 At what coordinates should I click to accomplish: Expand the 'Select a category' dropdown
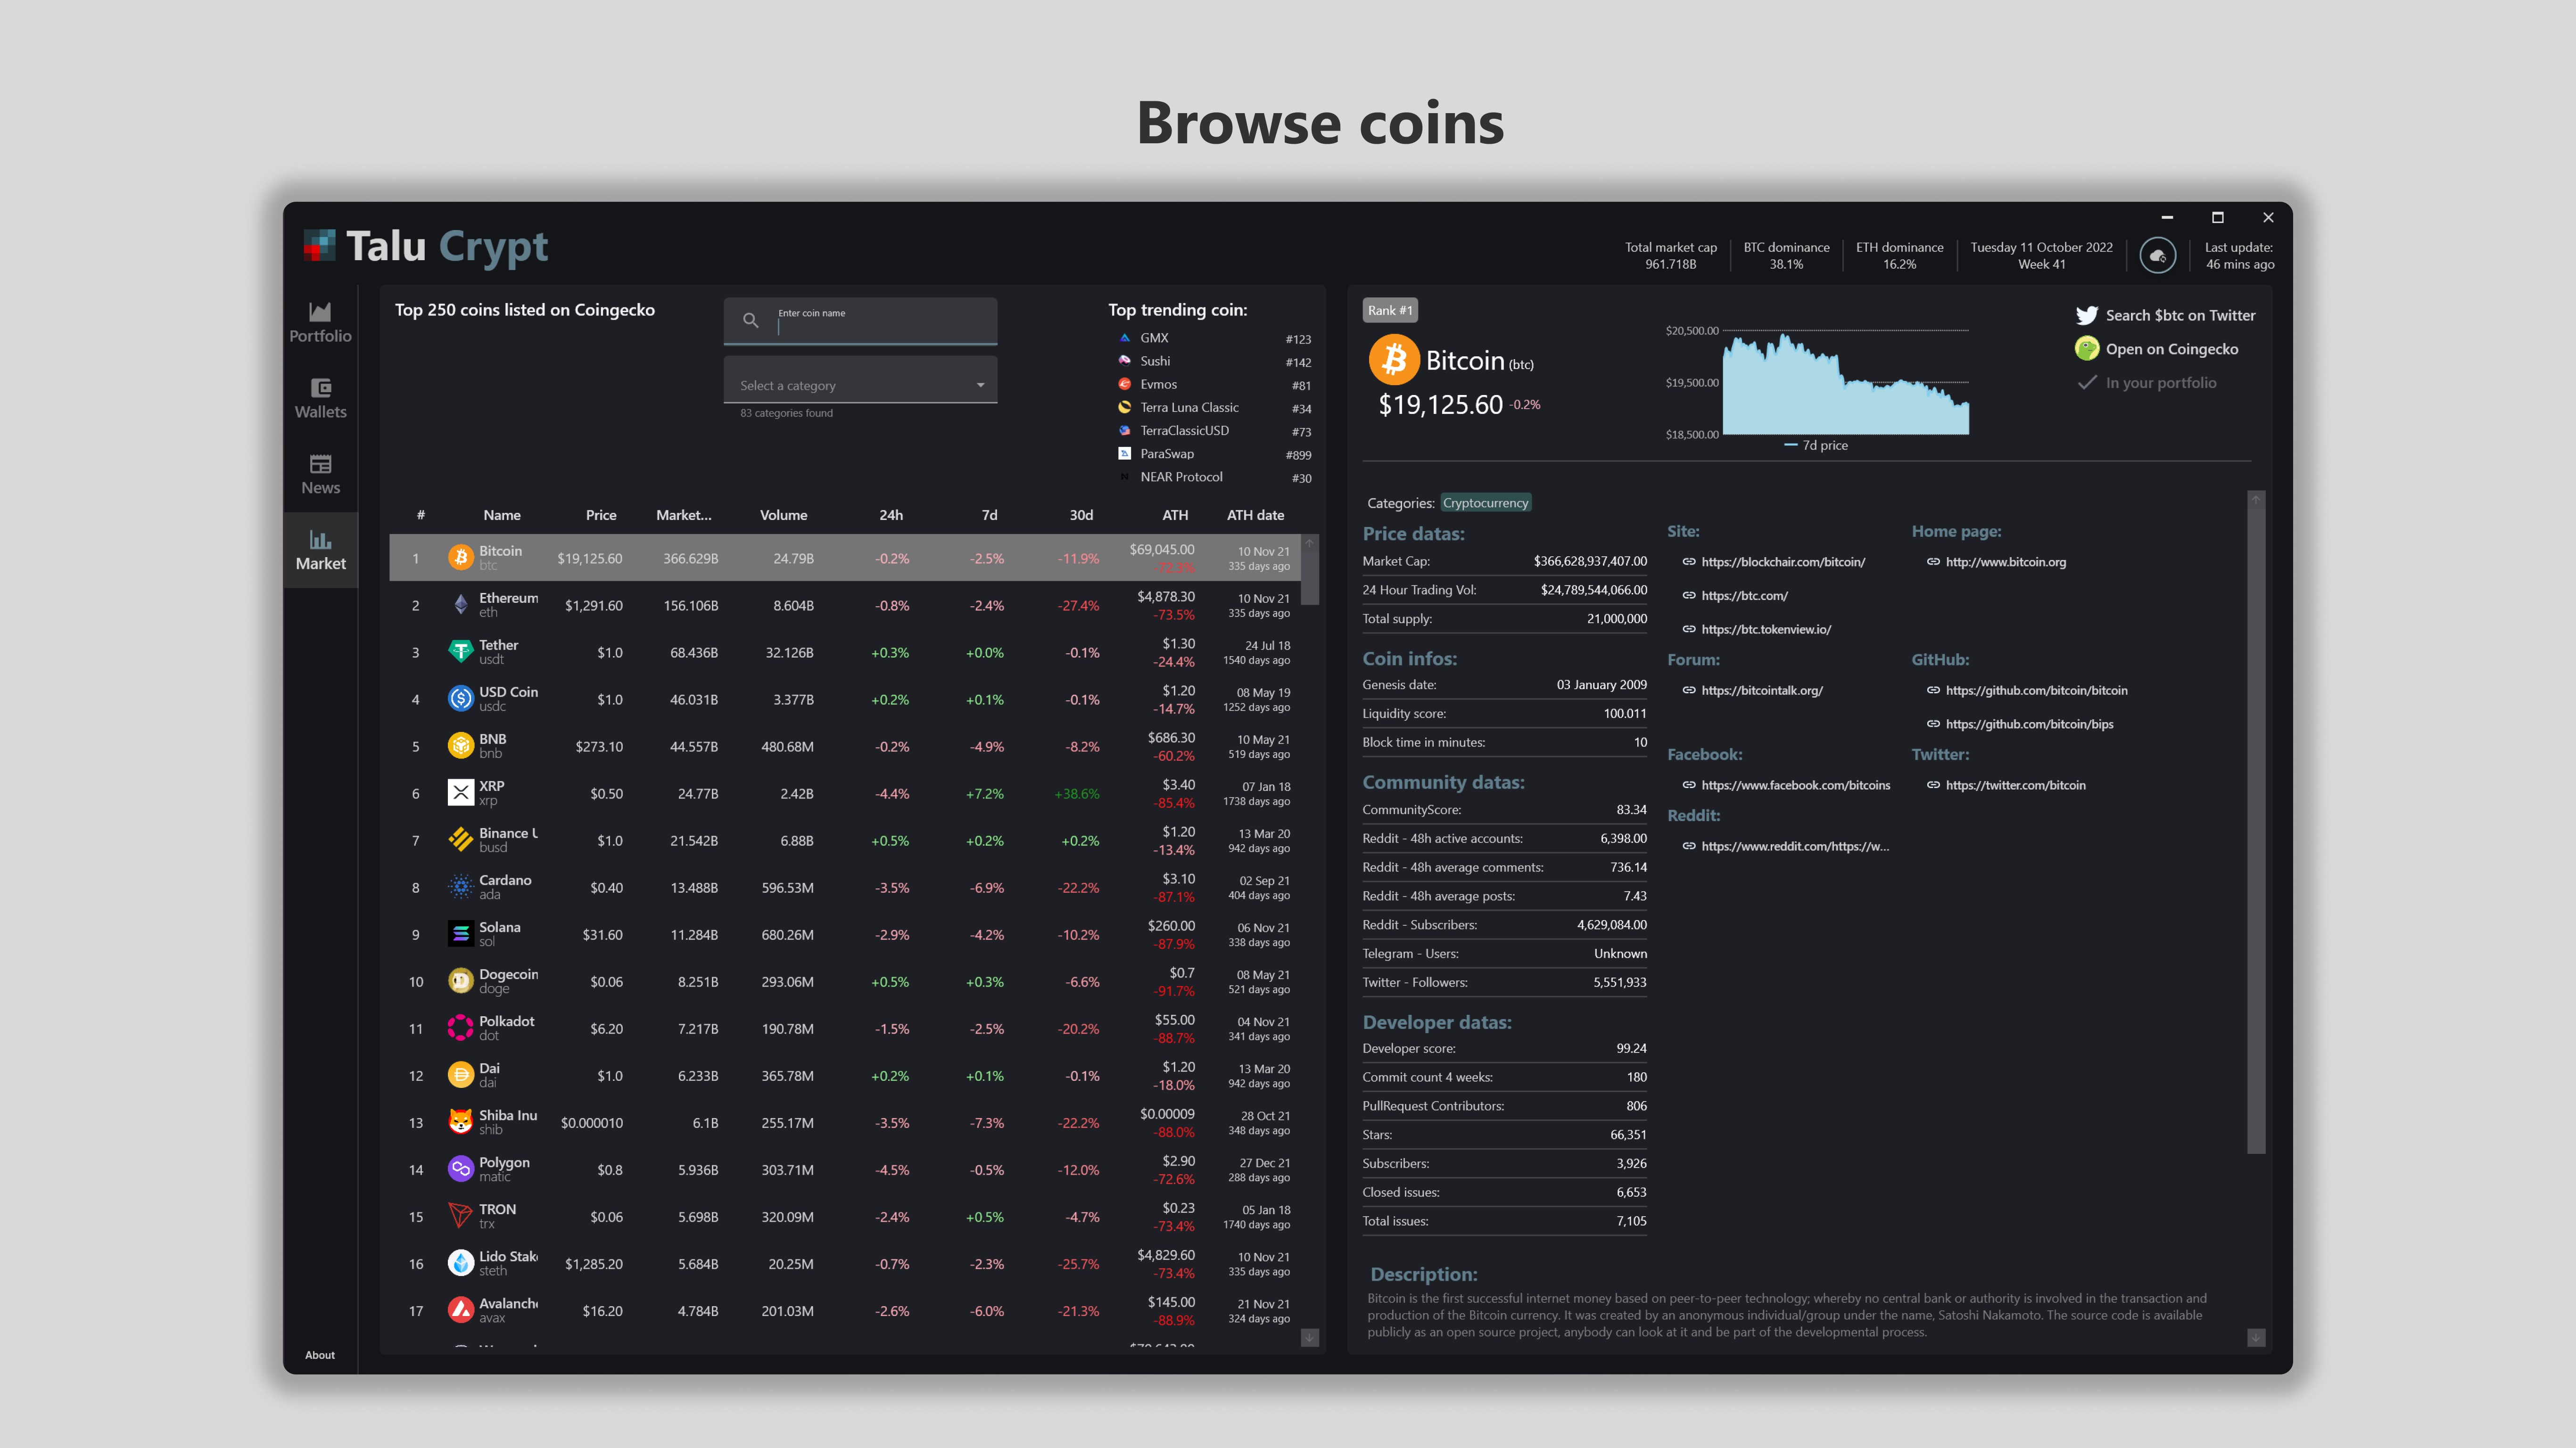(980, 385)
